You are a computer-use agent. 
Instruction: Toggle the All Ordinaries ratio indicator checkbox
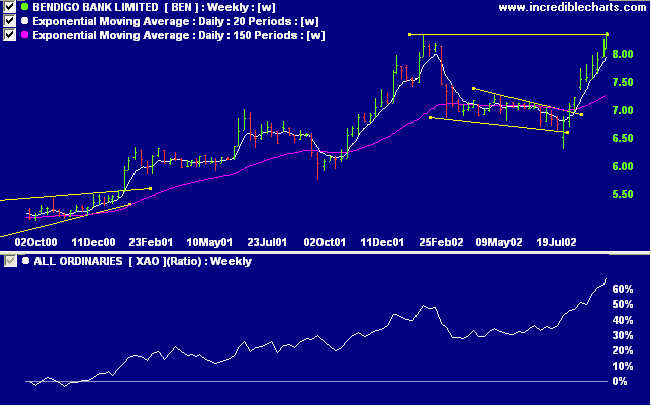point(10,261)
